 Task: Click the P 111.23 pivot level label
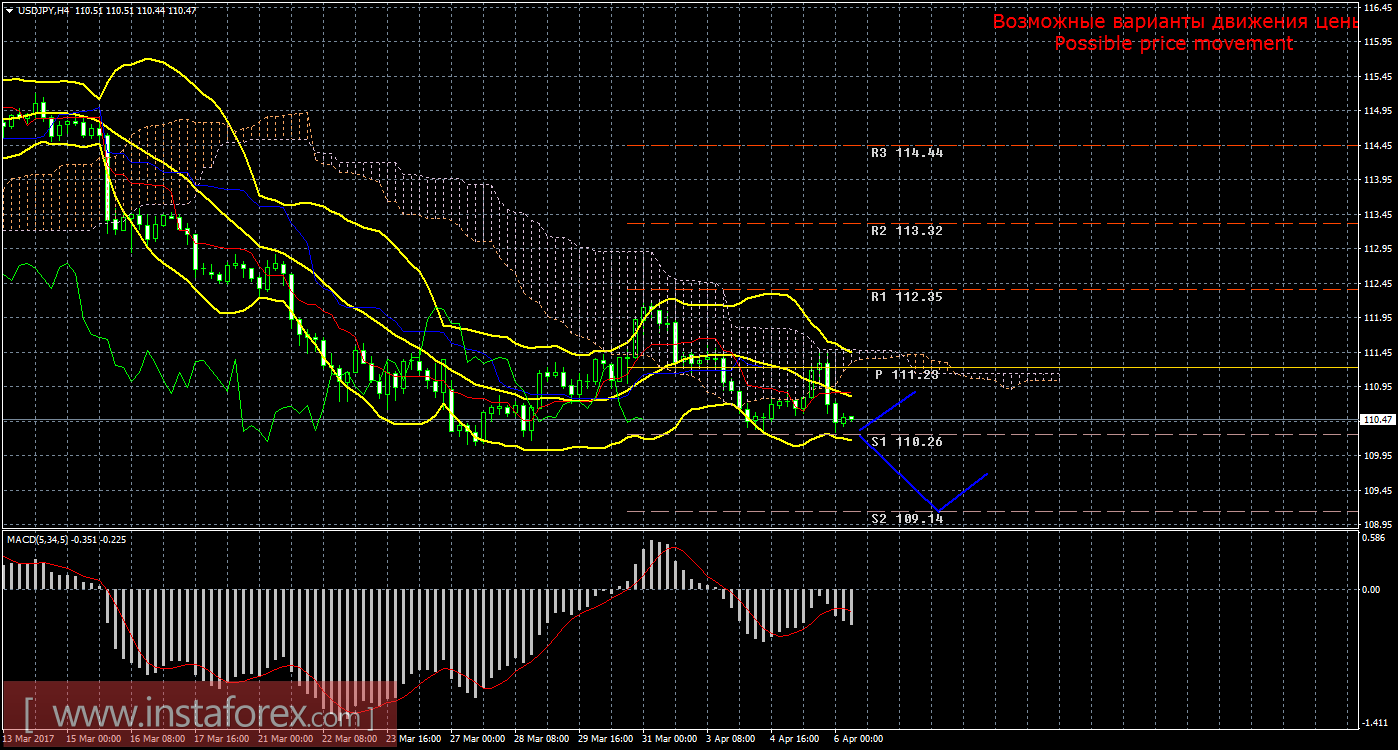point(906,374)
